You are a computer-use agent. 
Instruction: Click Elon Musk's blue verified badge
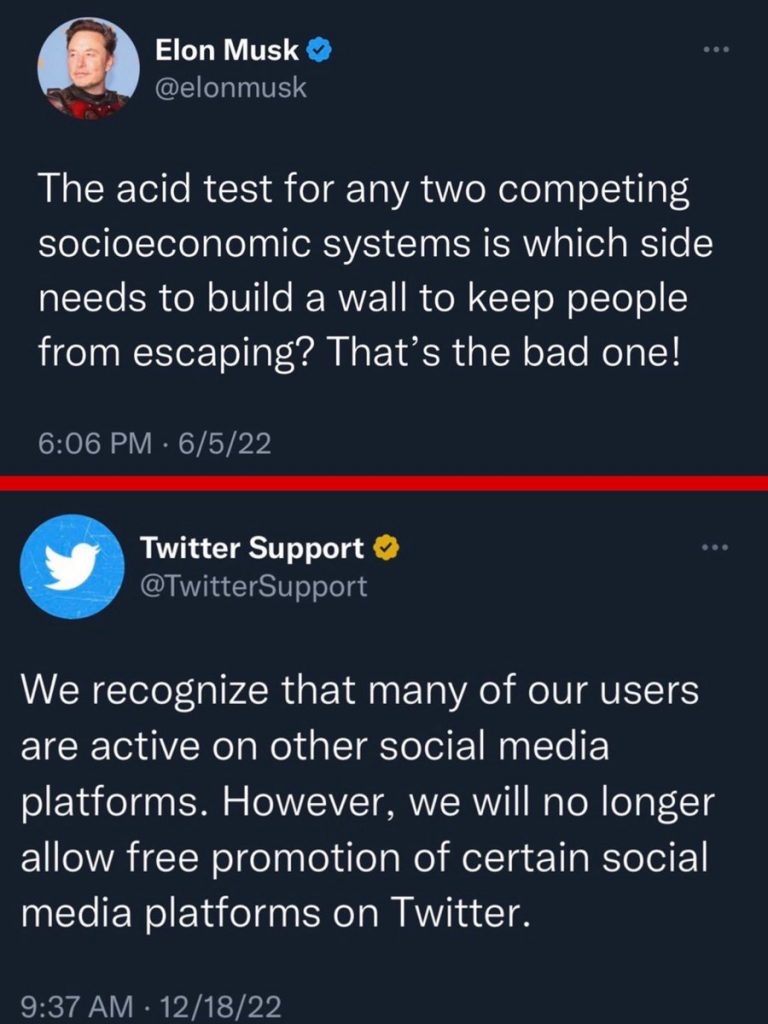(x=319, y=48)
